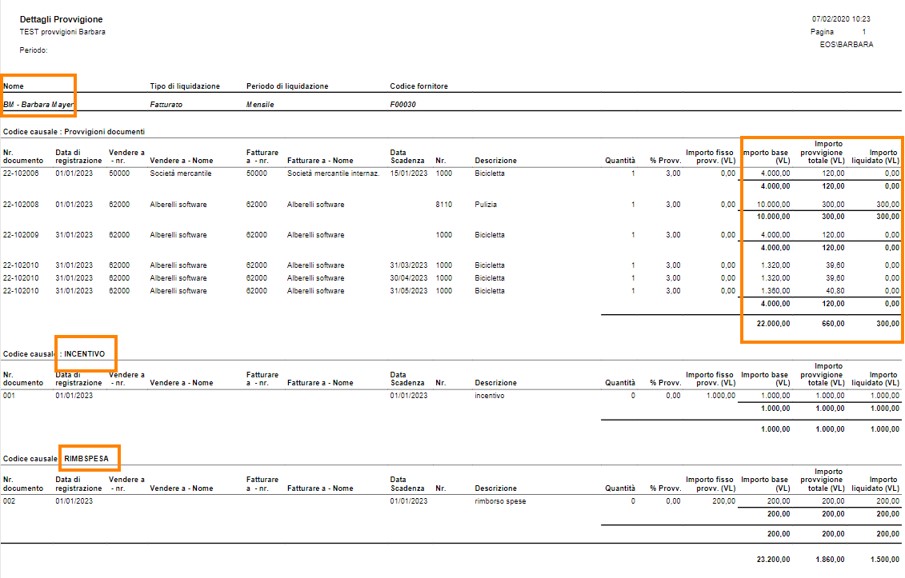Screen dimensions: 905x578
Task: Click the Mensile liquidation period value
Action: (260, 104)
